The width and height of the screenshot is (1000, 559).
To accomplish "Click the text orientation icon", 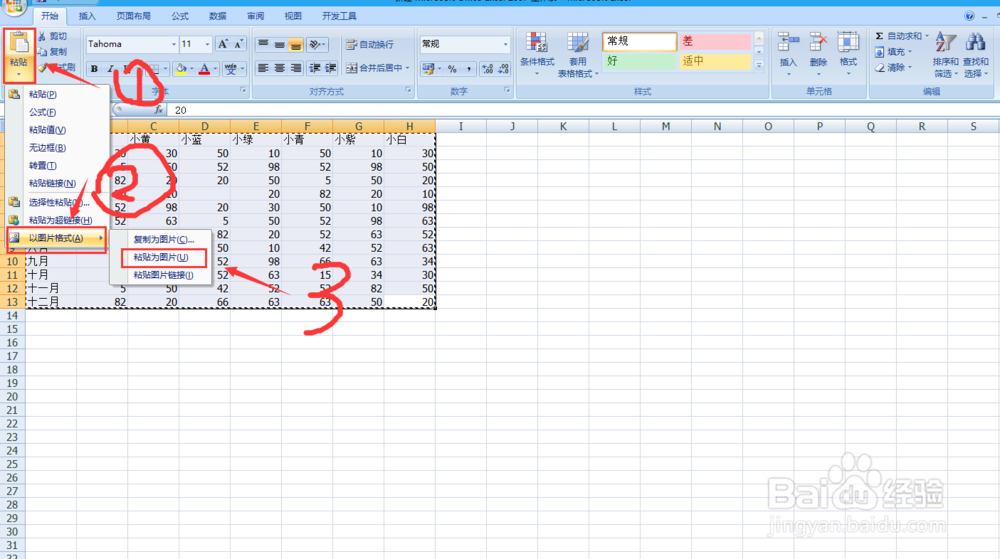I will point(314,45).
